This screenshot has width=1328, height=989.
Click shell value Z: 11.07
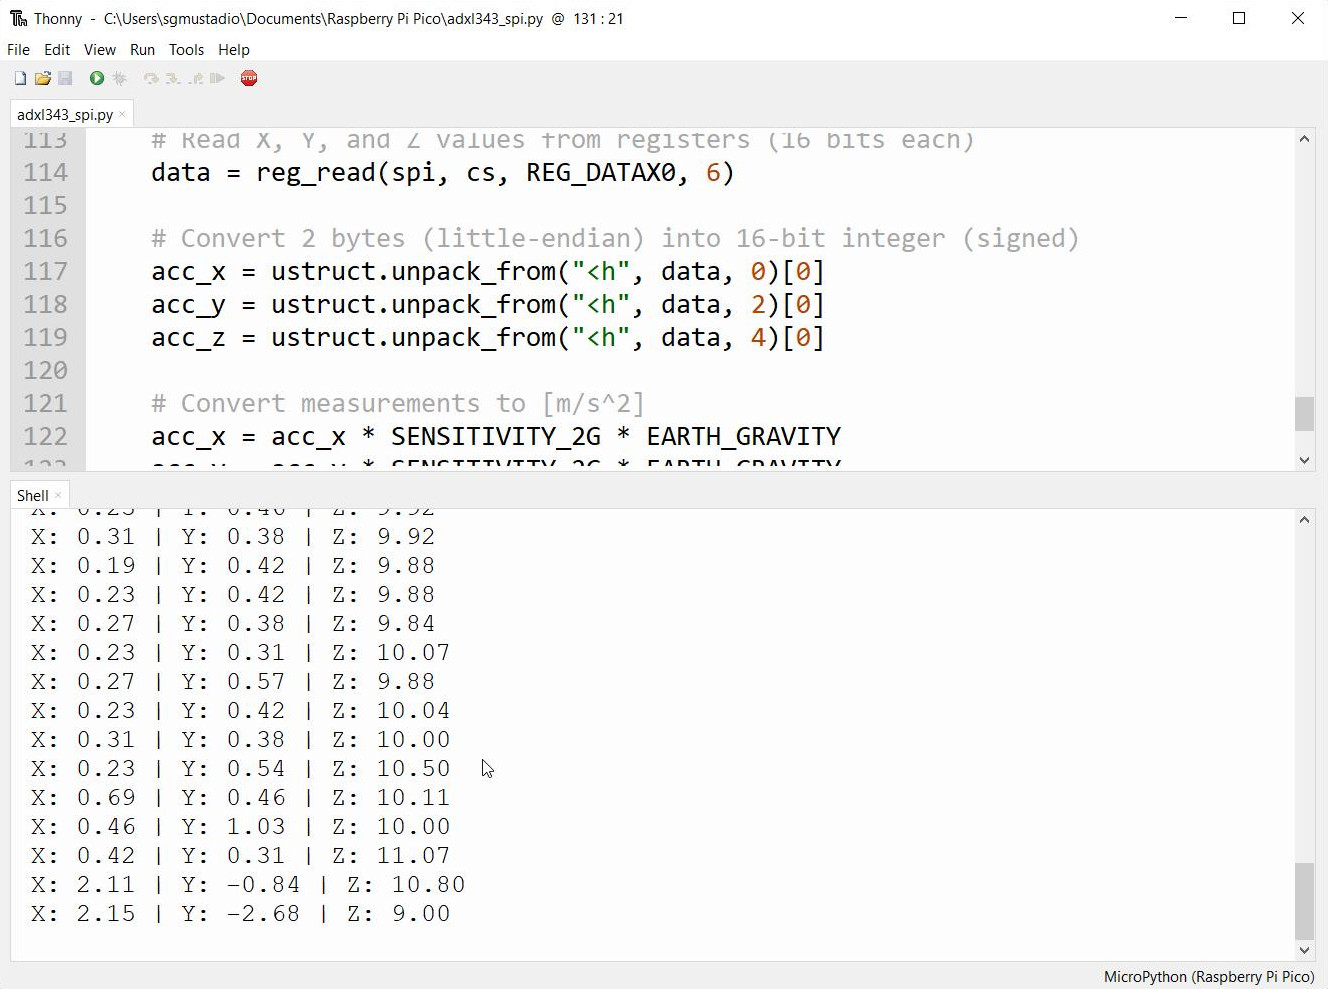tap(391, 855)
